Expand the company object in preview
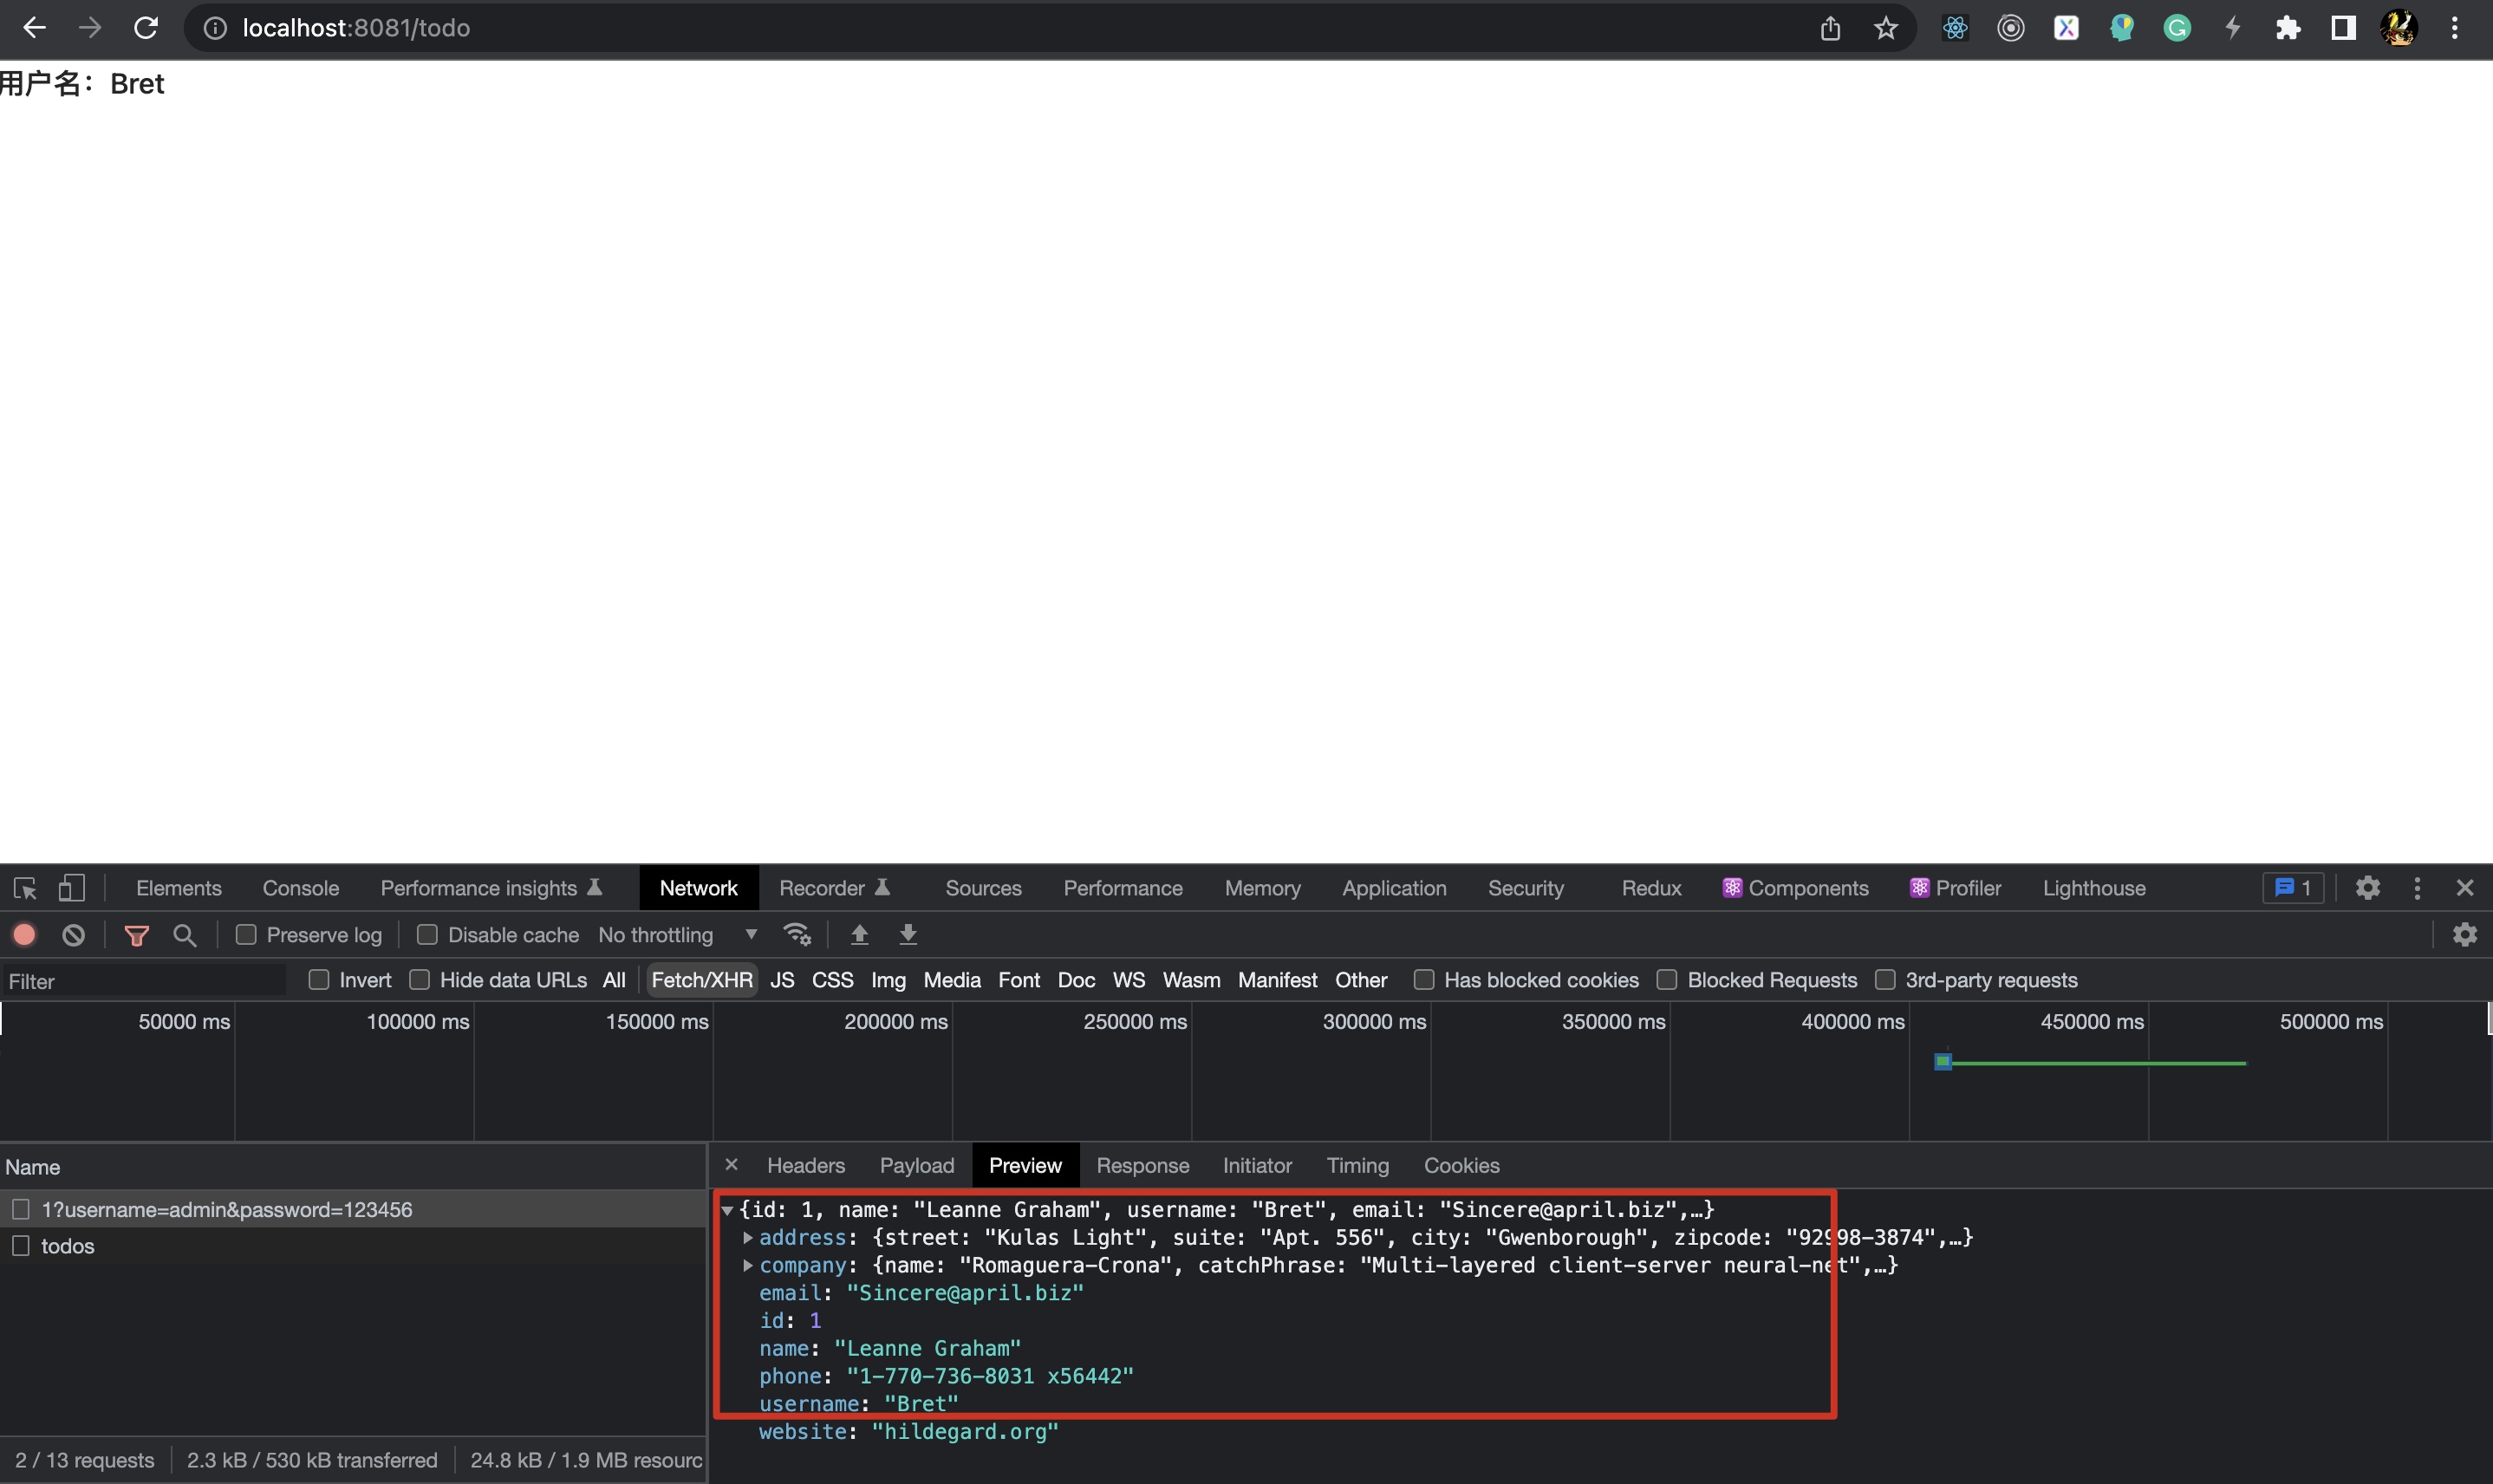The height and width of the screenshot is (1484, 2493). 747,1266
